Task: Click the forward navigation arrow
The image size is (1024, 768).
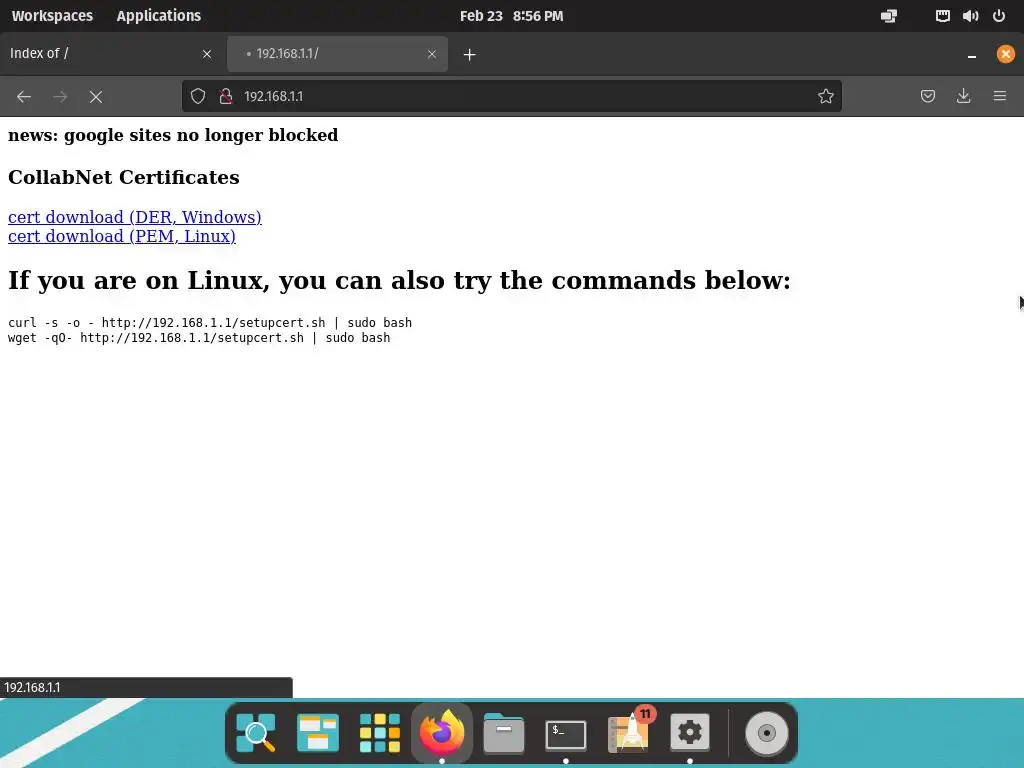Action: coord(60,97)
